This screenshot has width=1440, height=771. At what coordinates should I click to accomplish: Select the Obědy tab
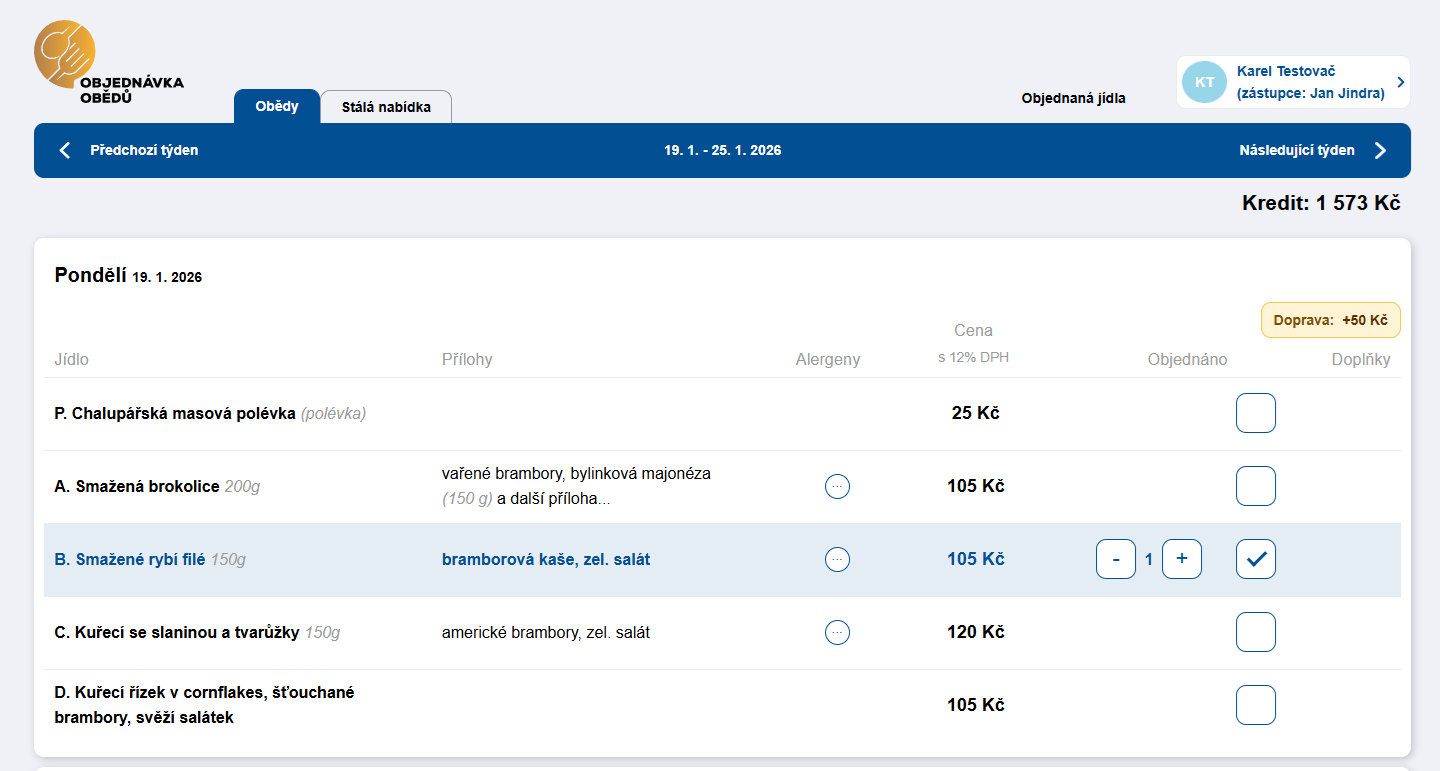pos(277,107)
